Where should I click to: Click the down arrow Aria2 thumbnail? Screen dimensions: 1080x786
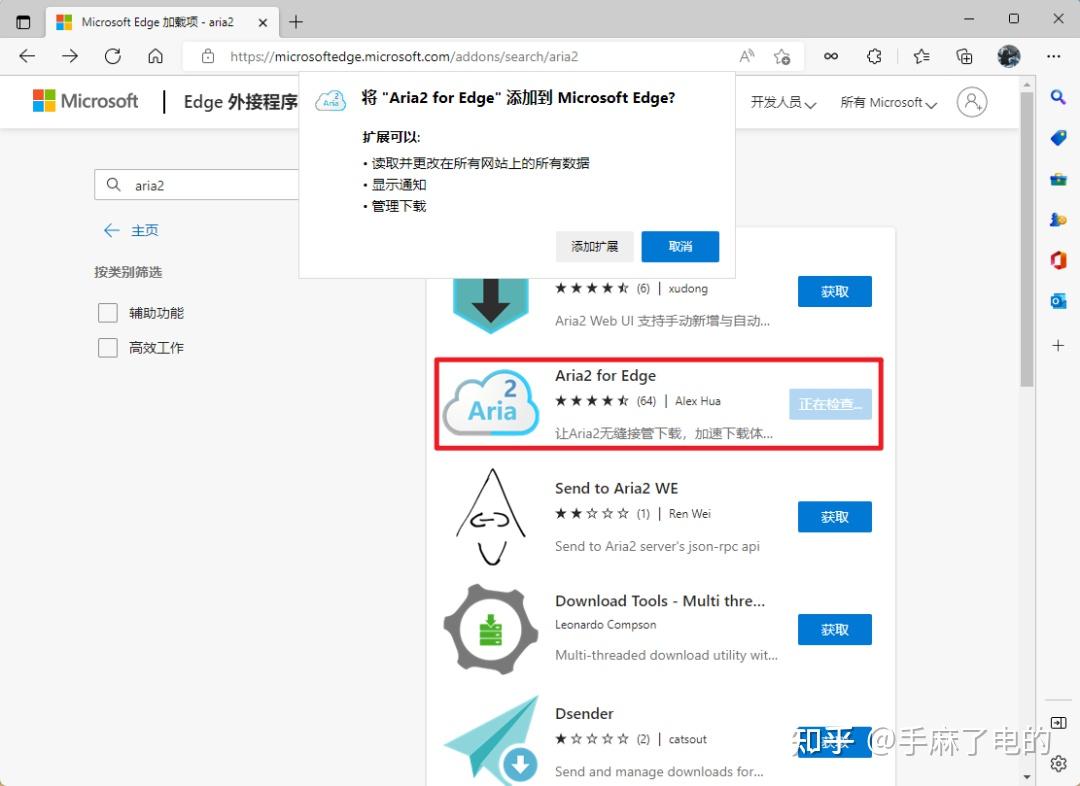(x=491, y=305)
